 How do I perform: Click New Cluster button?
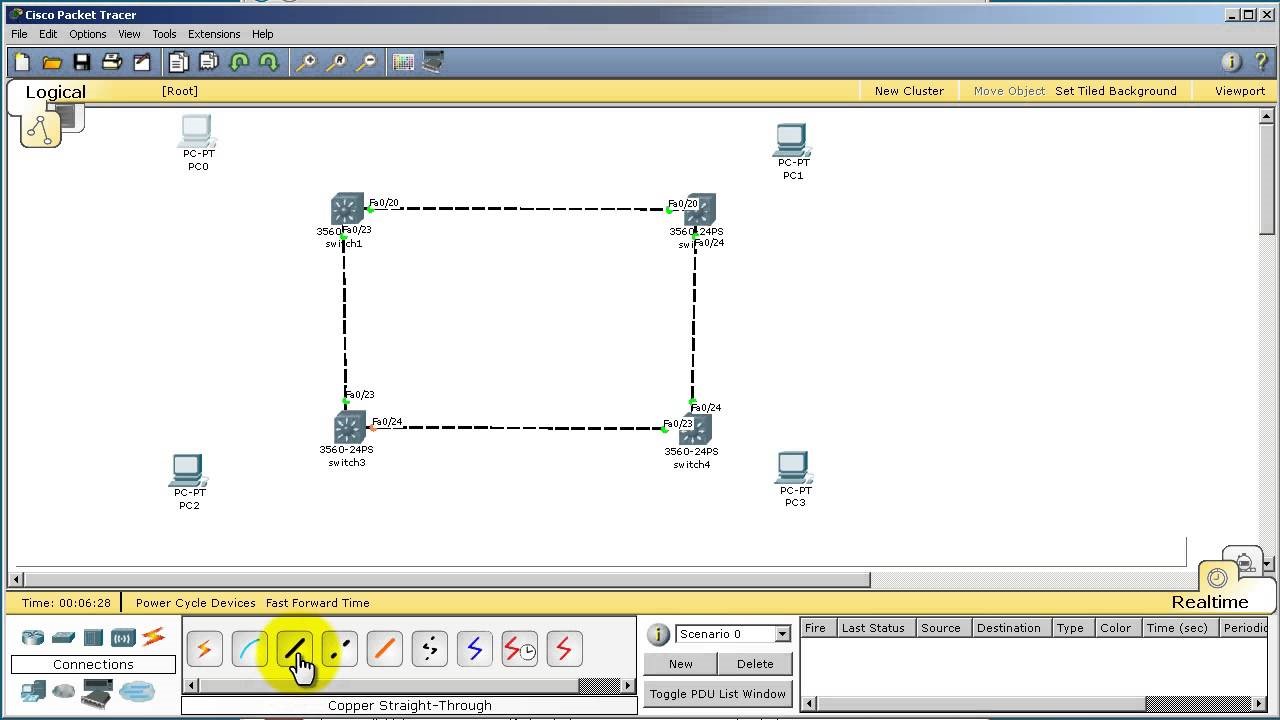(908, 91)
